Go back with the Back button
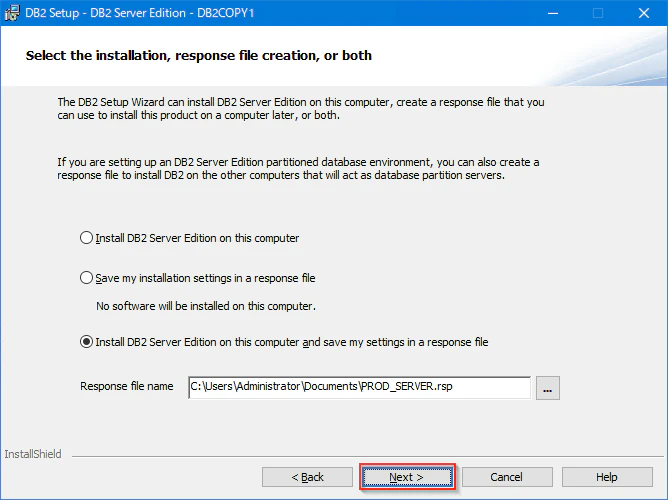Screen dimensions: 668x500 tap(307, 477)
